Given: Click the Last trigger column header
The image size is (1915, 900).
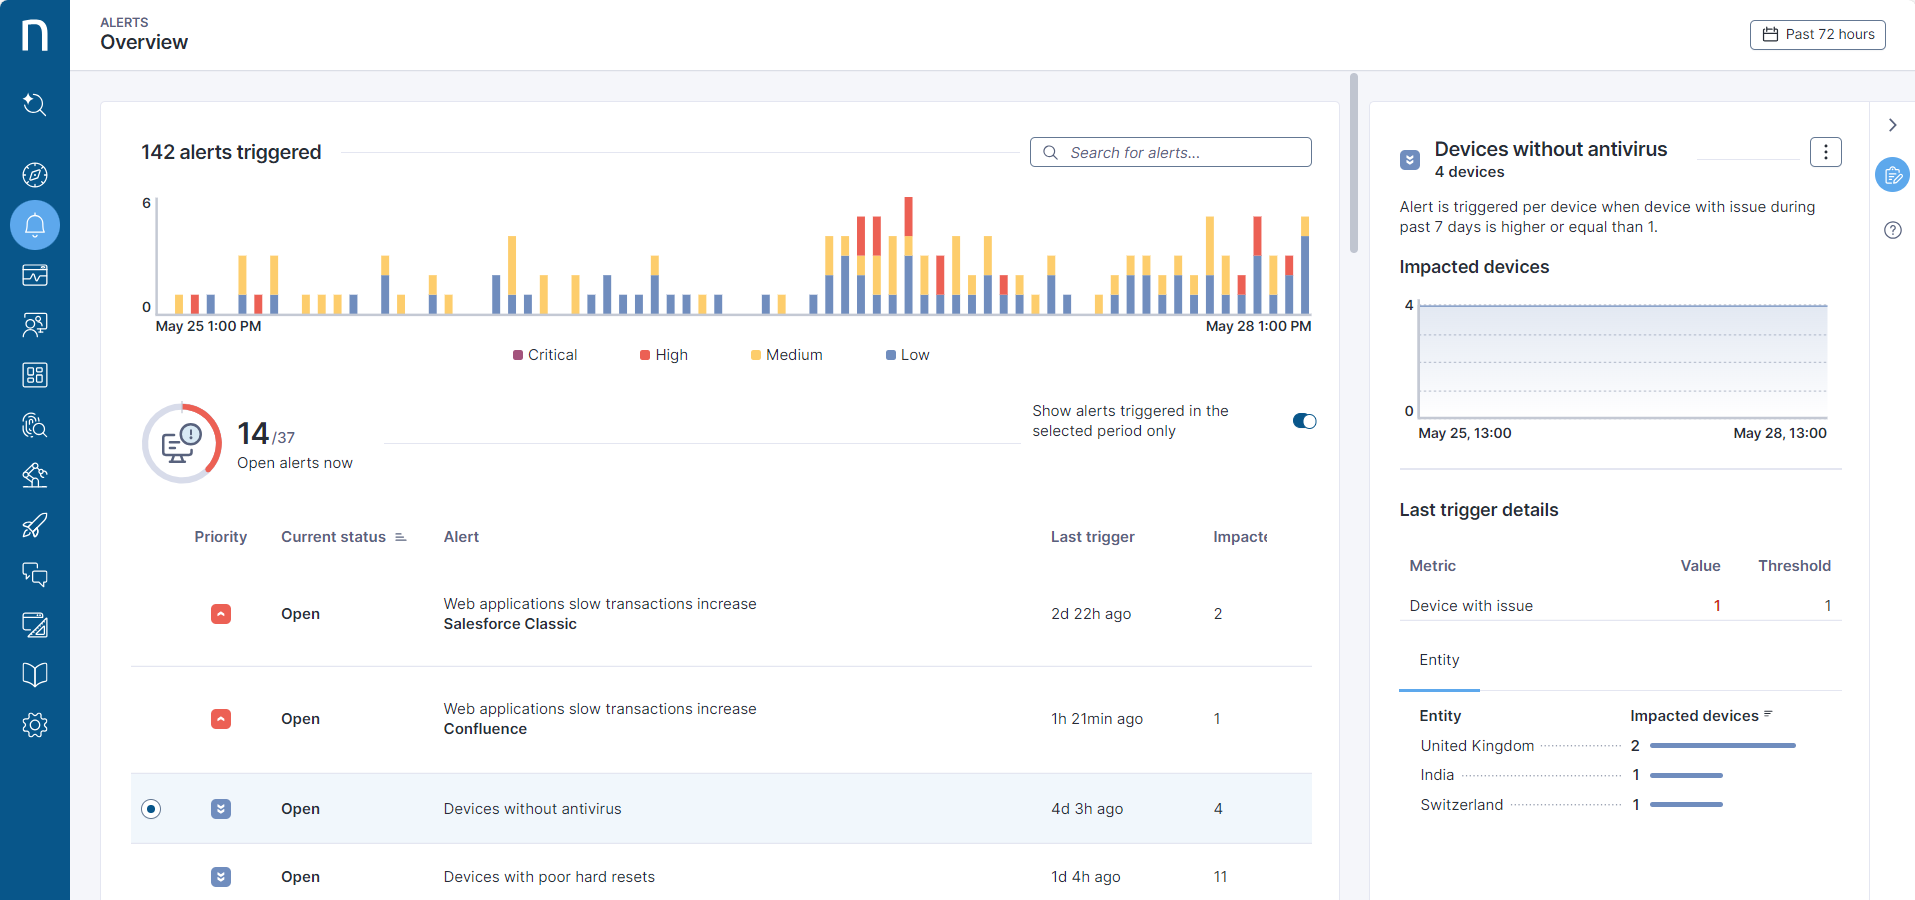Looking at the screenshot, I should (x=1093, y=537).
